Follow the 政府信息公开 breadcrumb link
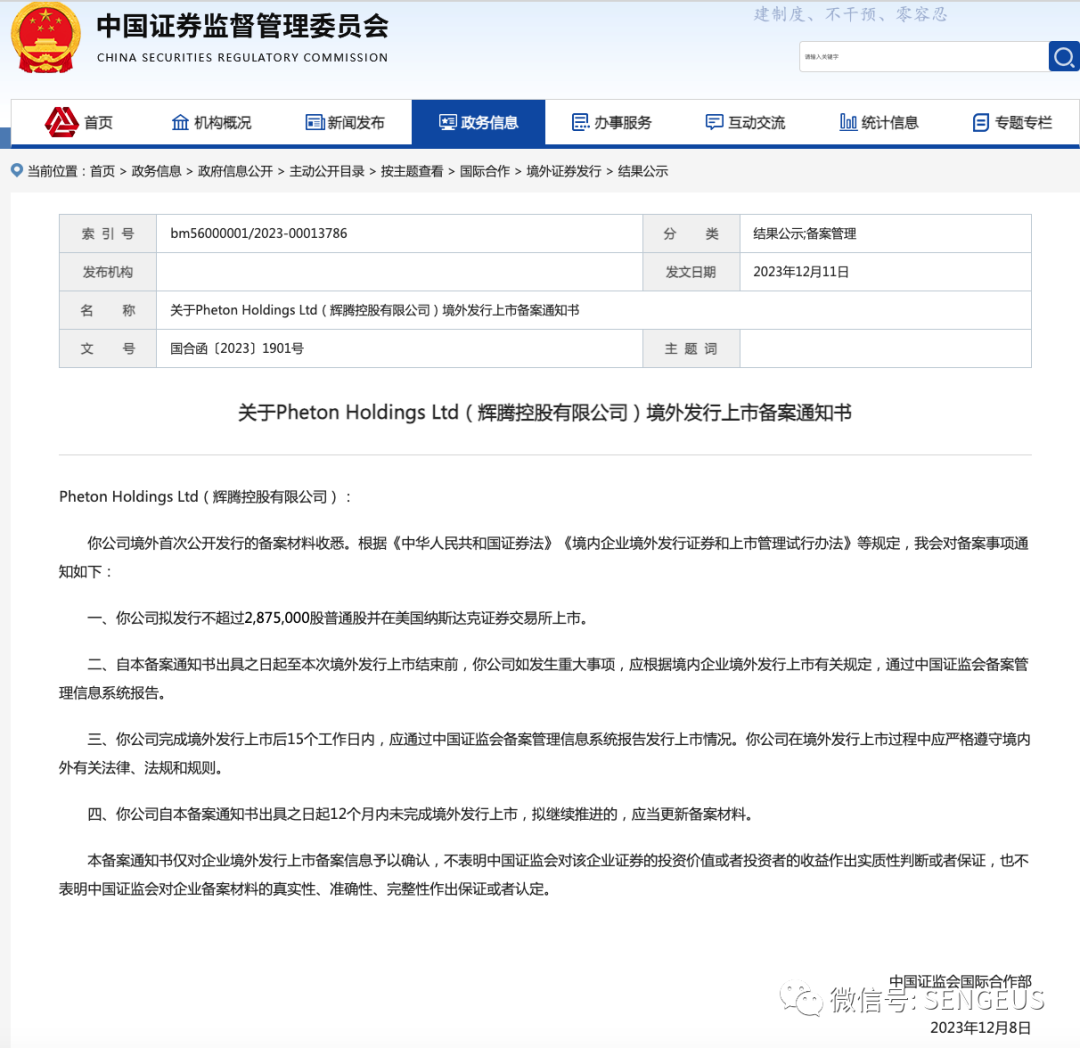 click(x=236, y=171)
